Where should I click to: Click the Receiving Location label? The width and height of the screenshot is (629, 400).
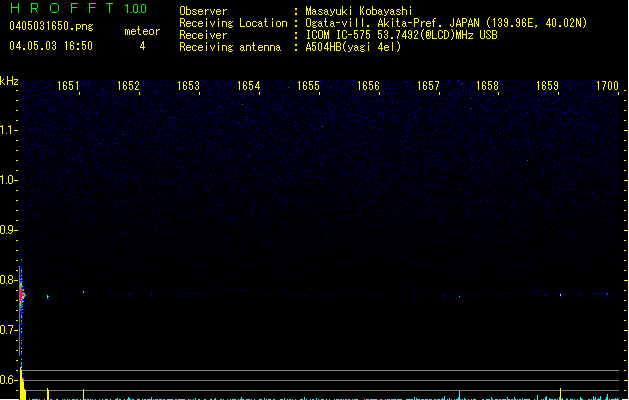233,23
